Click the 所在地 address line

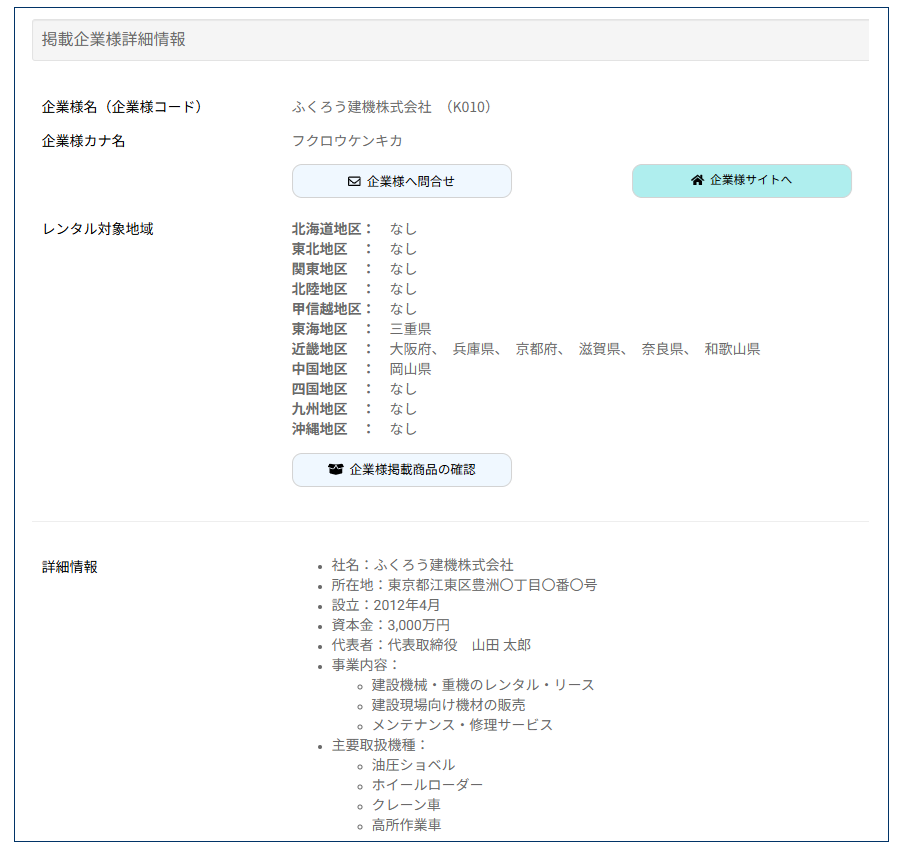point(464,585)
